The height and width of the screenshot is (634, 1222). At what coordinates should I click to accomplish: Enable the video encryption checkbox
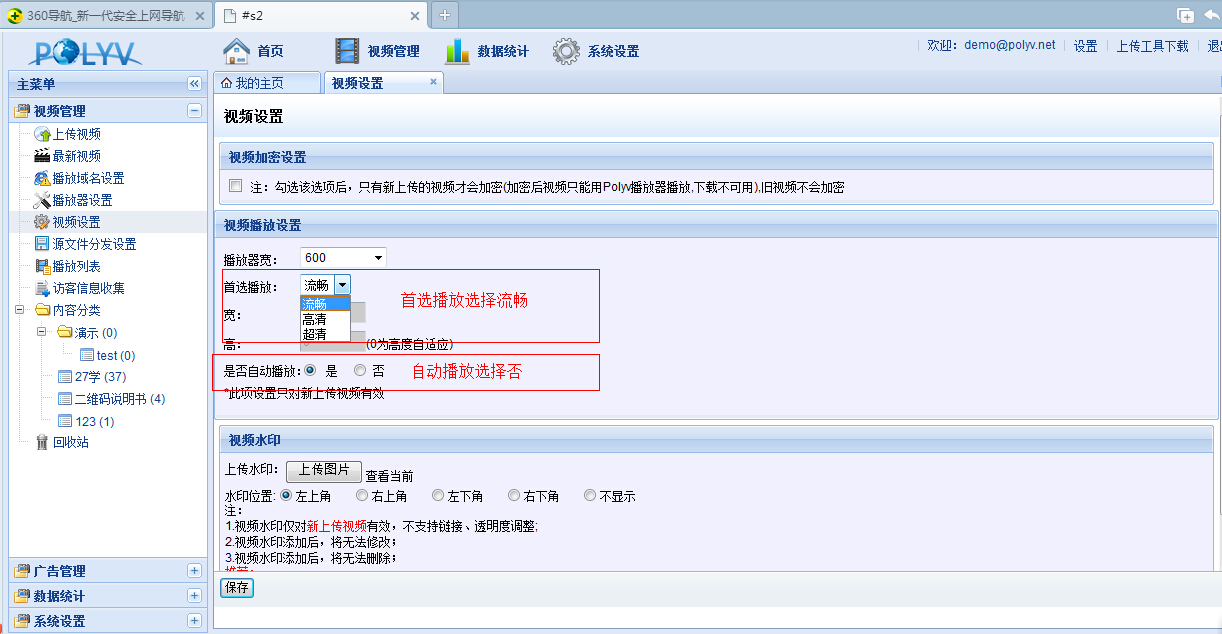pos(235,186)
